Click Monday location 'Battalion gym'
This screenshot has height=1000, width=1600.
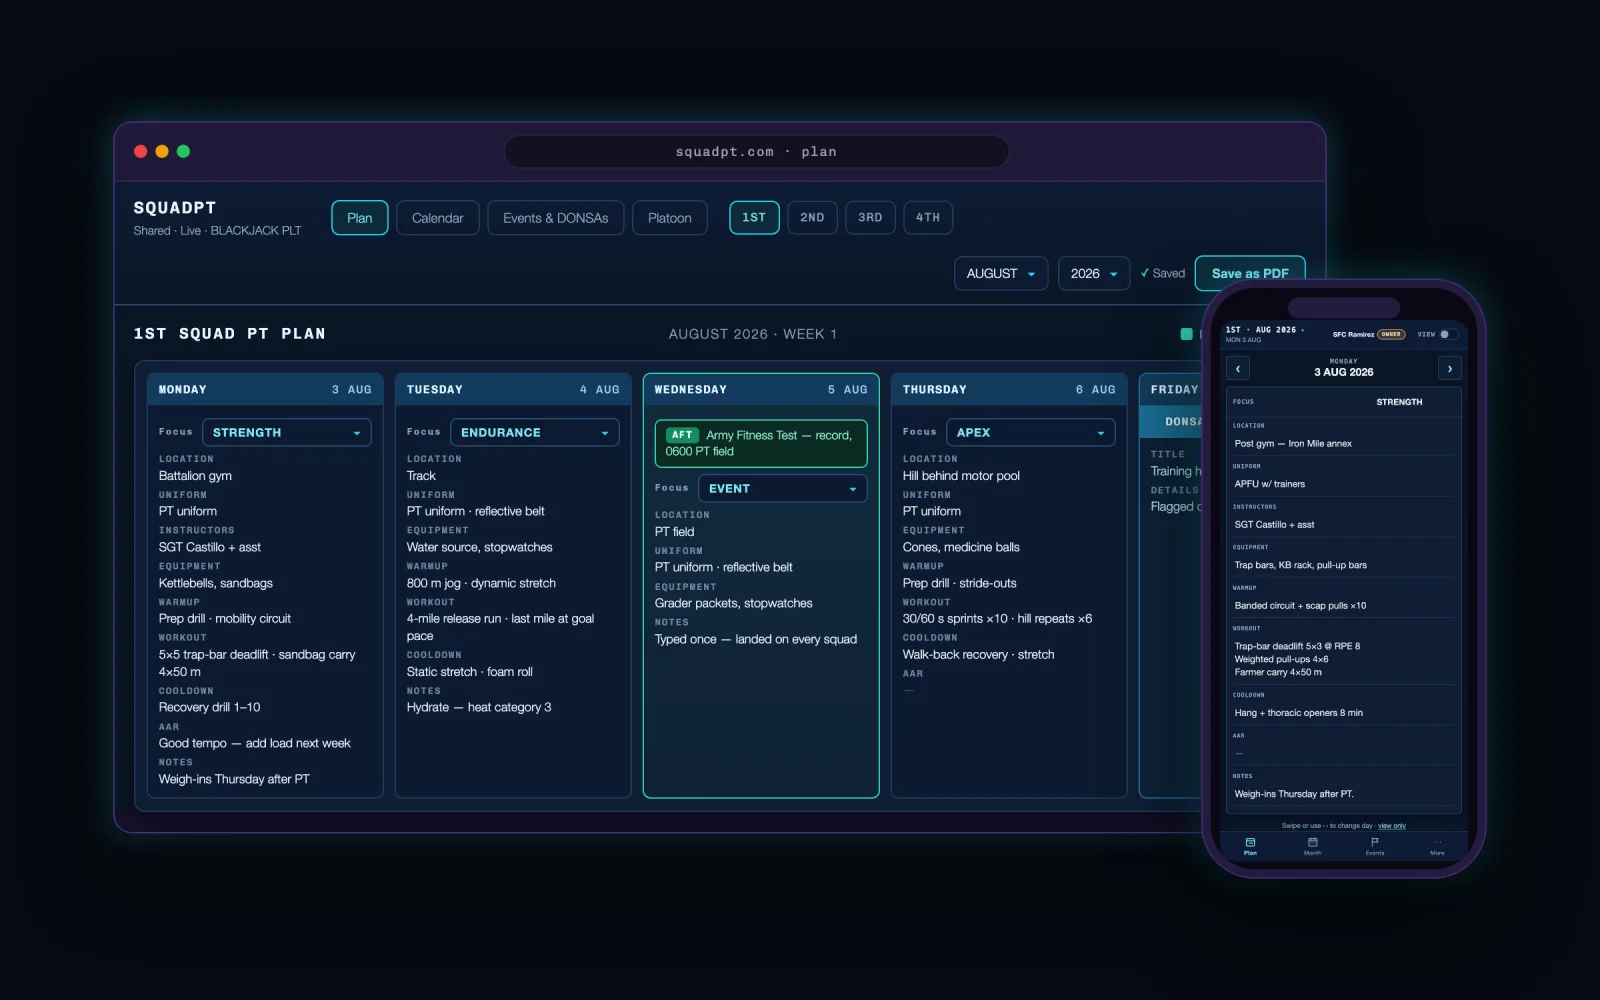pos(195,476)
